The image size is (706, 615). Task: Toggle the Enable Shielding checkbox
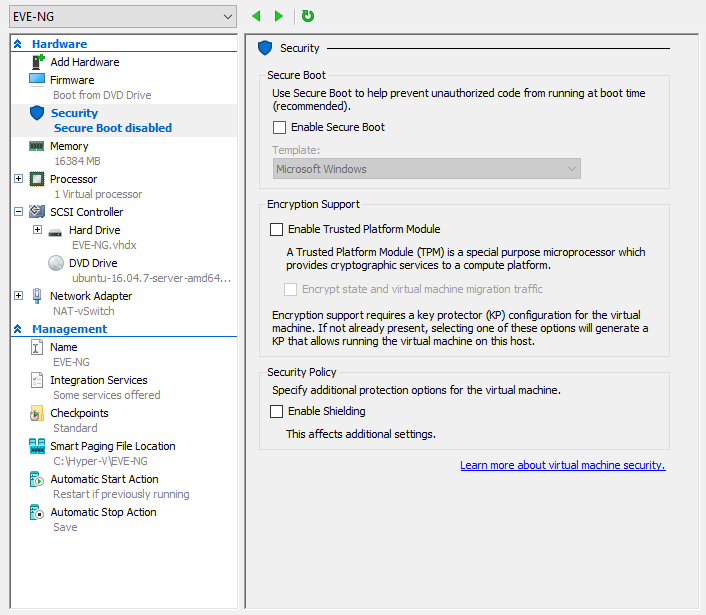pyautogui.click(x=277, y=411)
